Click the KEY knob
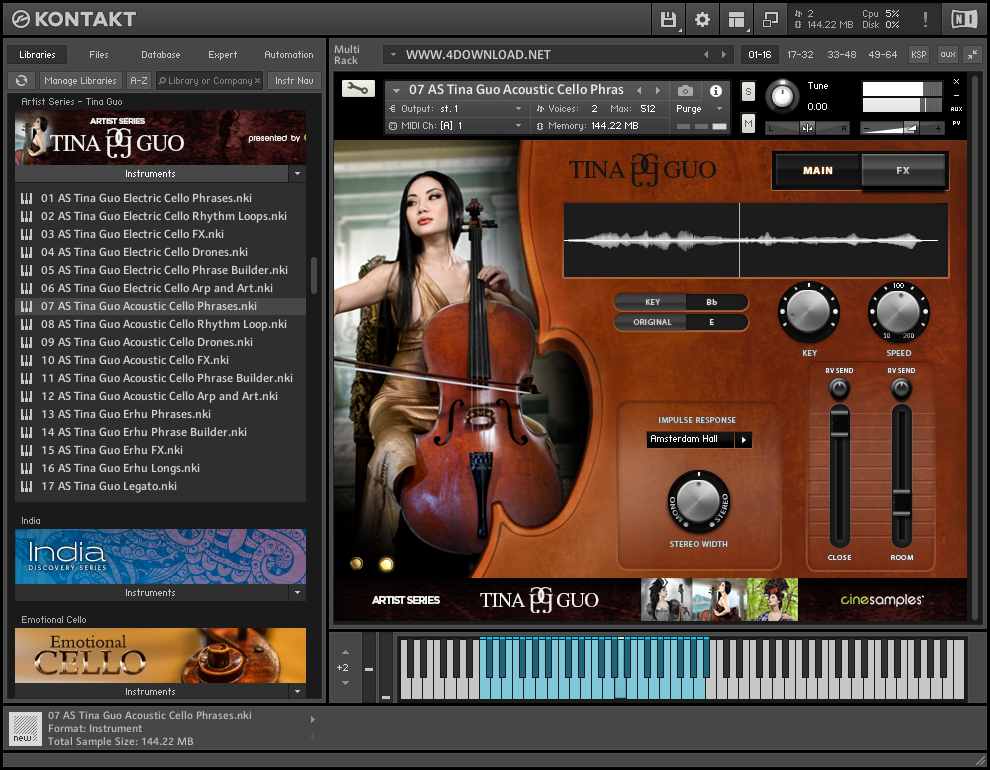Image resolution: width=990 pixels, height=770 pixels. point(809,312)
